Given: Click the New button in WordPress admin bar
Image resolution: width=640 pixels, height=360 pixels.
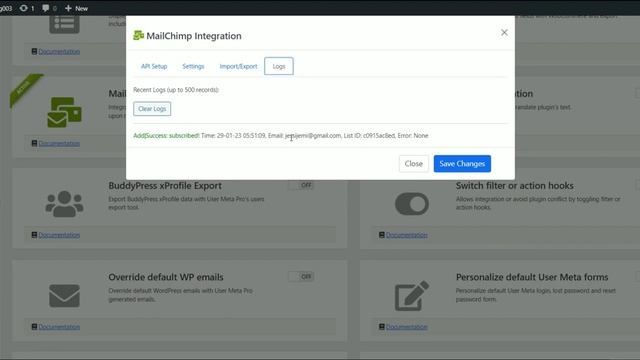Looking at the screenshot, I should pyautogui.click(x=76, y=8).
